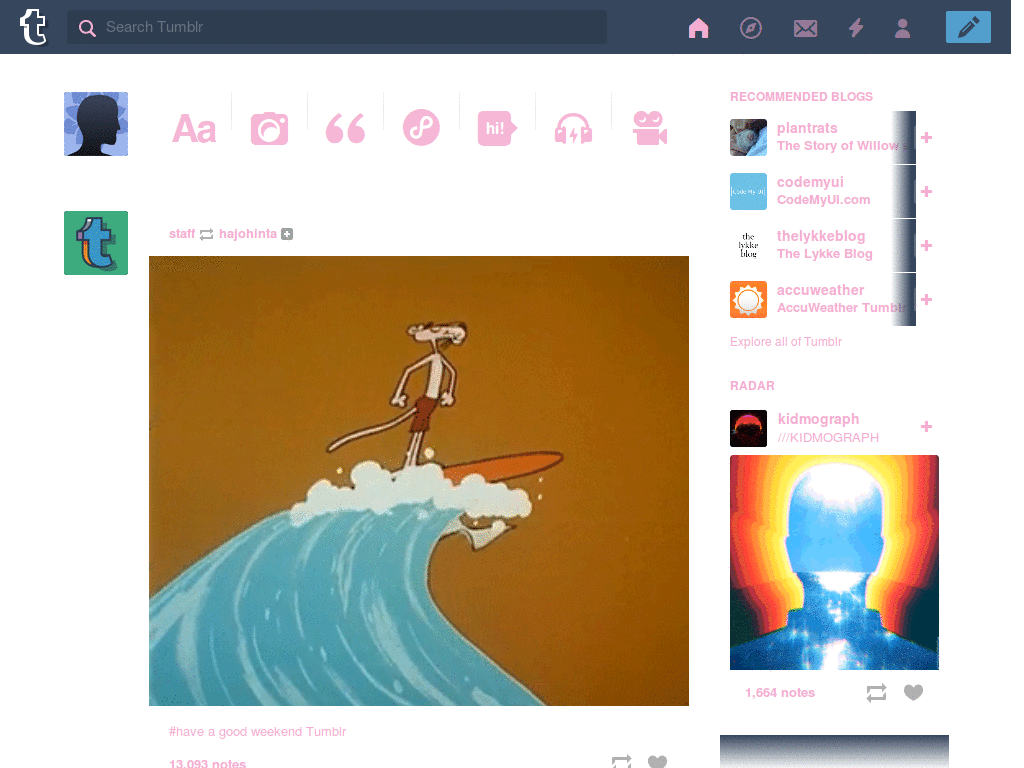Open the radar glowing head image

(834, 562)
